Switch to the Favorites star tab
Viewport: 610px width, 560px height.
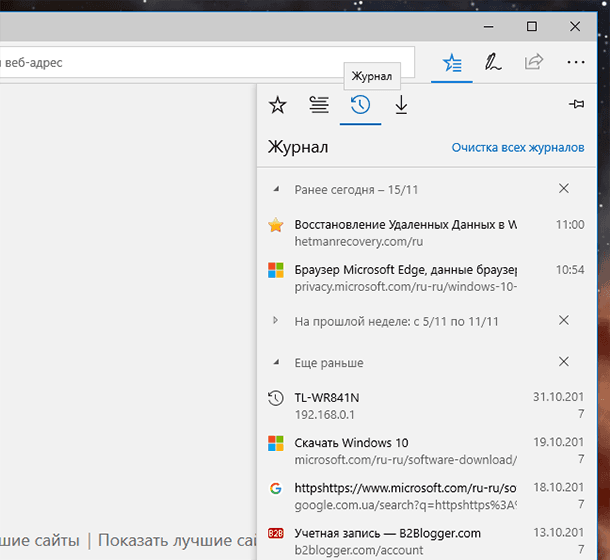coord(277,105)
